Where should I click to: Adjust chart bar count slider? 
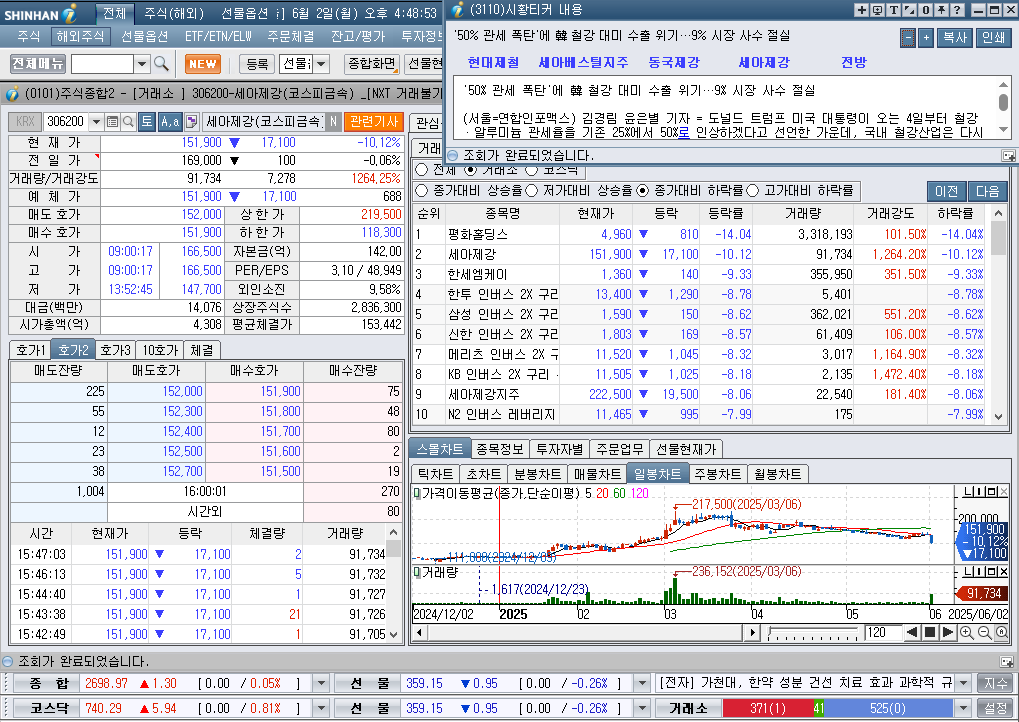pyautogui.click(x=814, y=632)
